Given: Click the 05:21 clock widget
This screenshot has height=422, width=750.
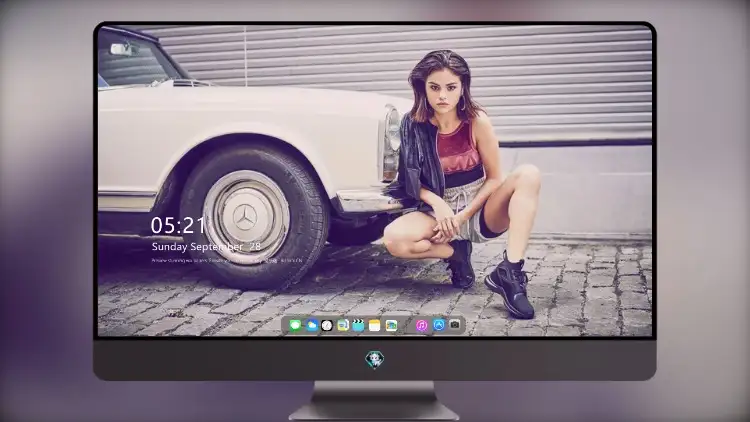Looking at the screenshot, I should (178, 225).
